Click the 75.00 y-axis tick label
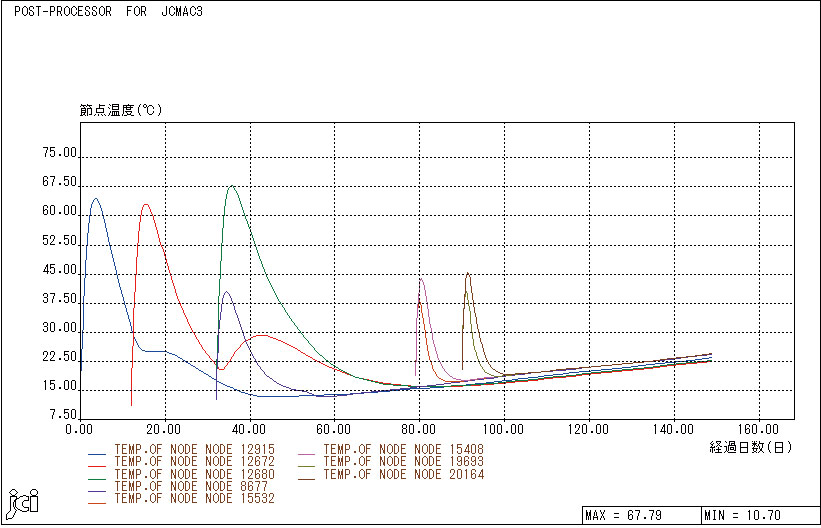Image resolution: width=821 pixels, height=528 pixels. coord(59,153)
